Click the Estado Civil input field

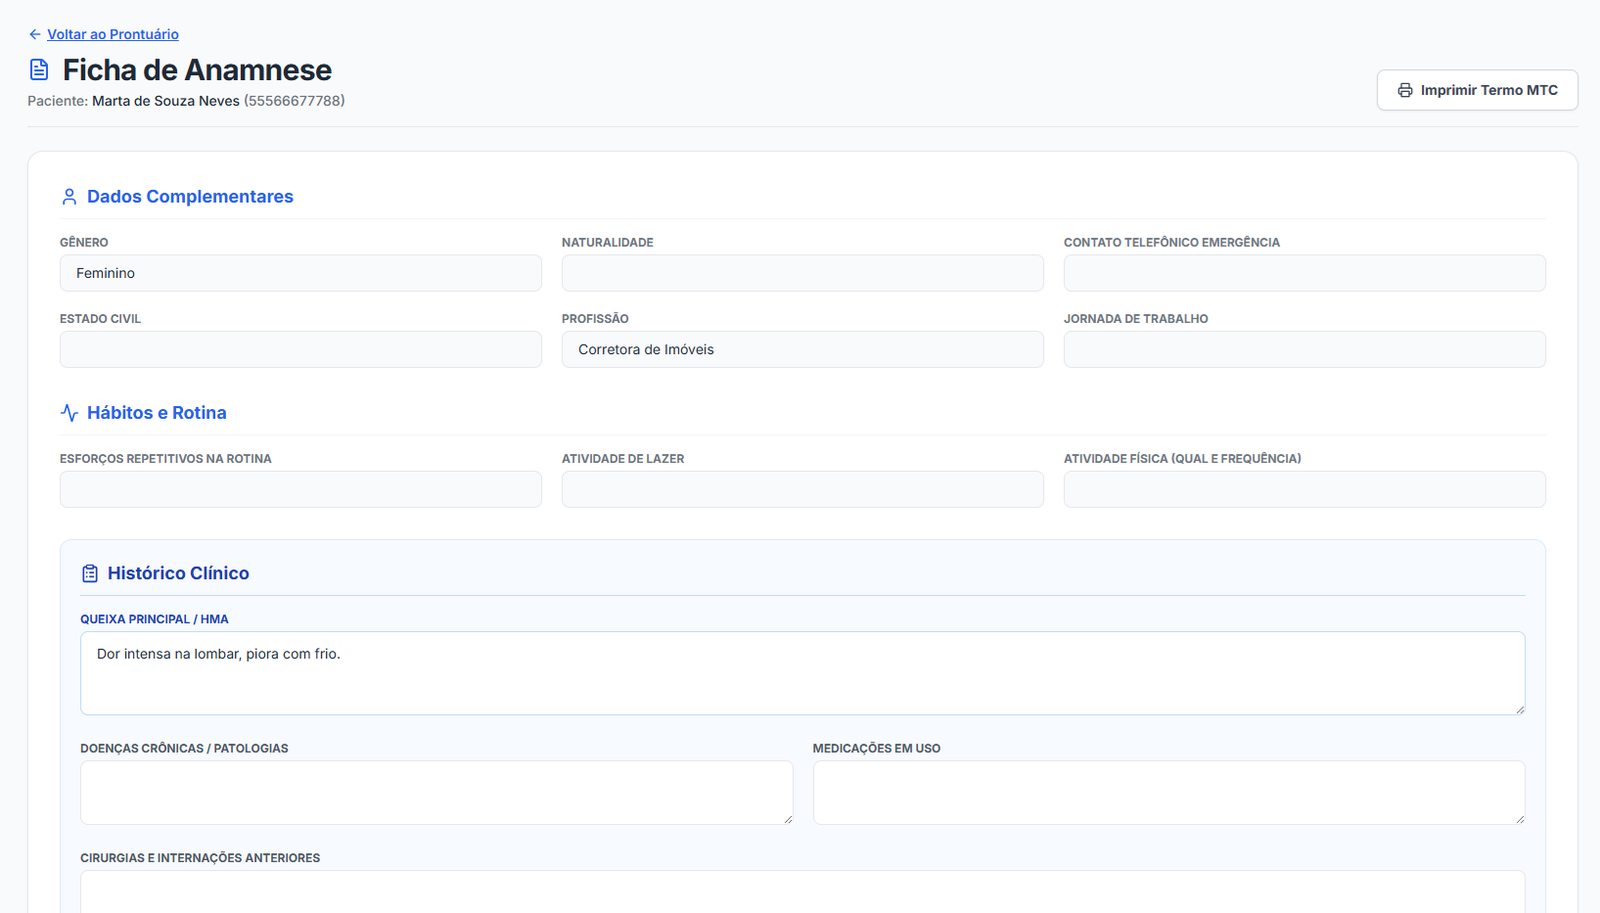(301, 349)
